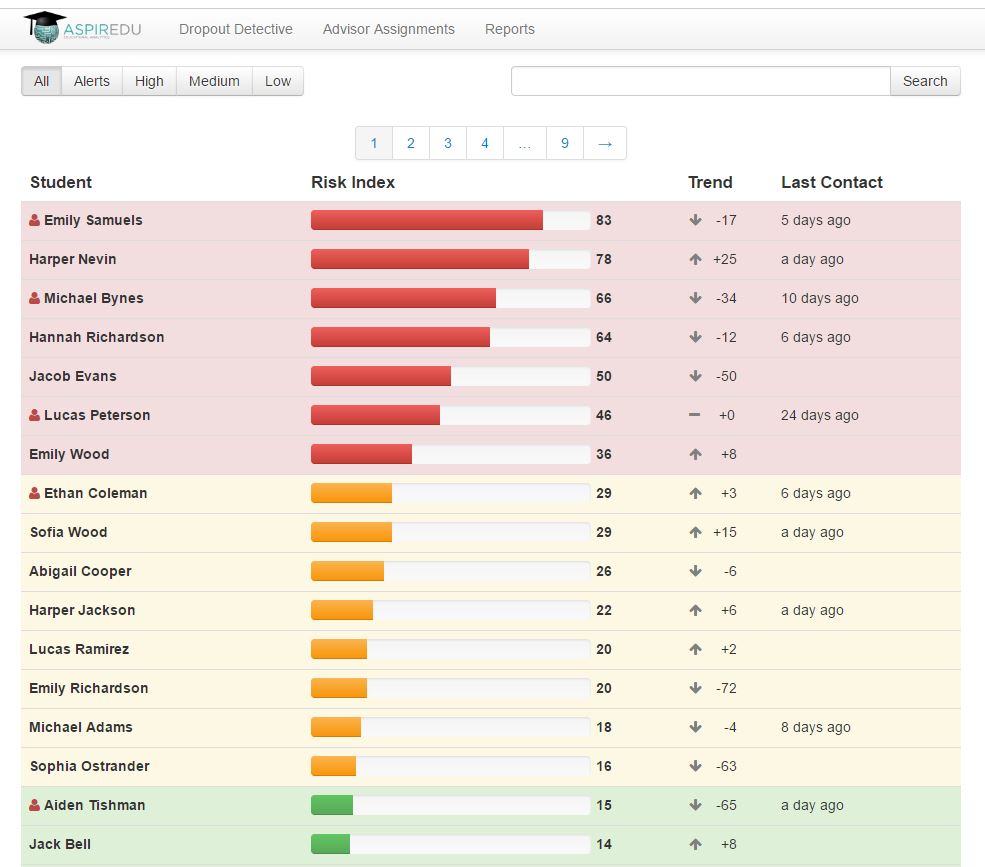Click the person icon next to Aiden Tishman
This screenshot has width=985, height=867.
[35, 805]
